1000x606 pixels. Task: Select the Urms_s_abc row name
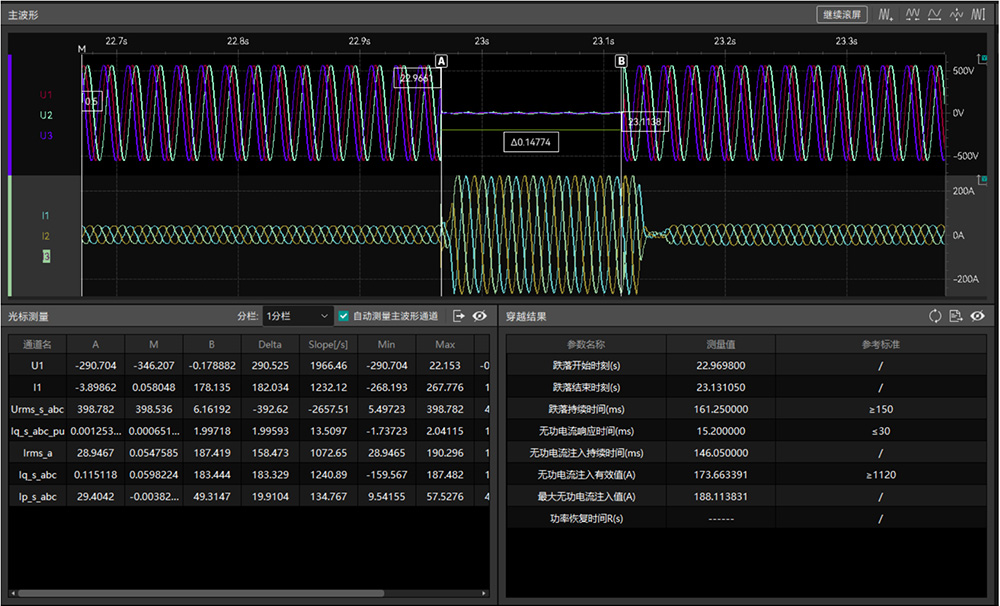pos(37,410)
